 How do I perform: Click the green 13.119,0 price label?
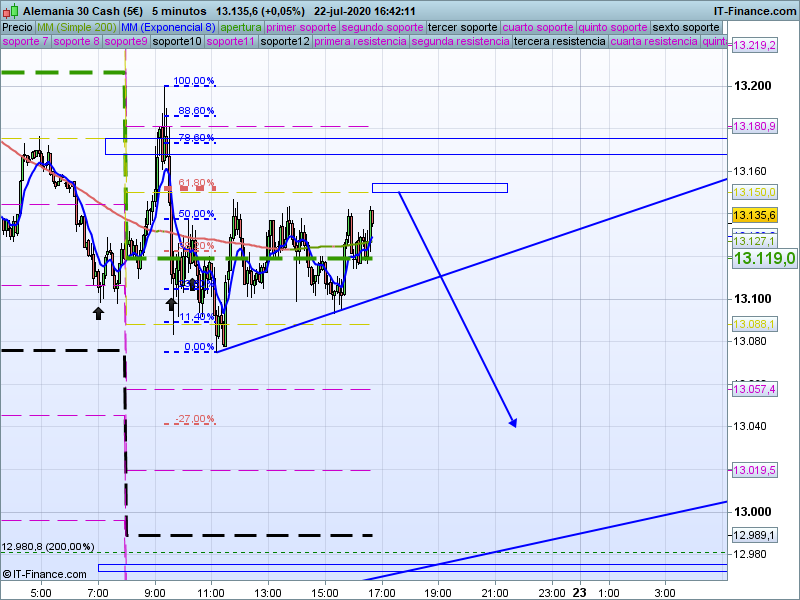tap(764, 258)
